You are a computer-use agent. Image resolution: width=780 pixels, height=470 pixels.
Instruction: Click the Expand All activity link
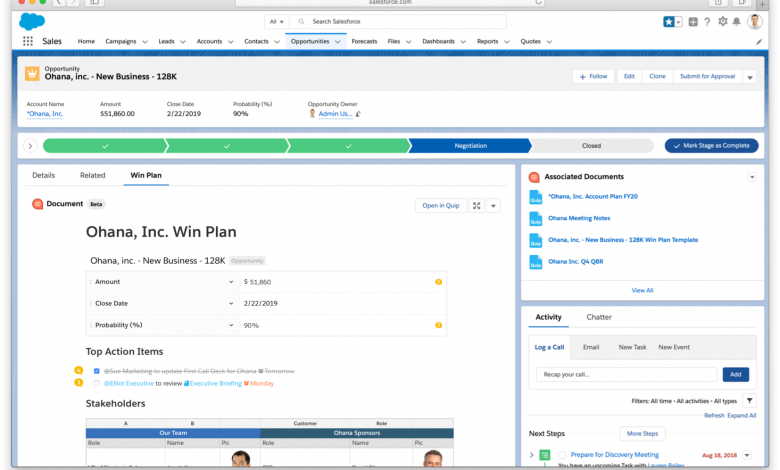(742, 416)
